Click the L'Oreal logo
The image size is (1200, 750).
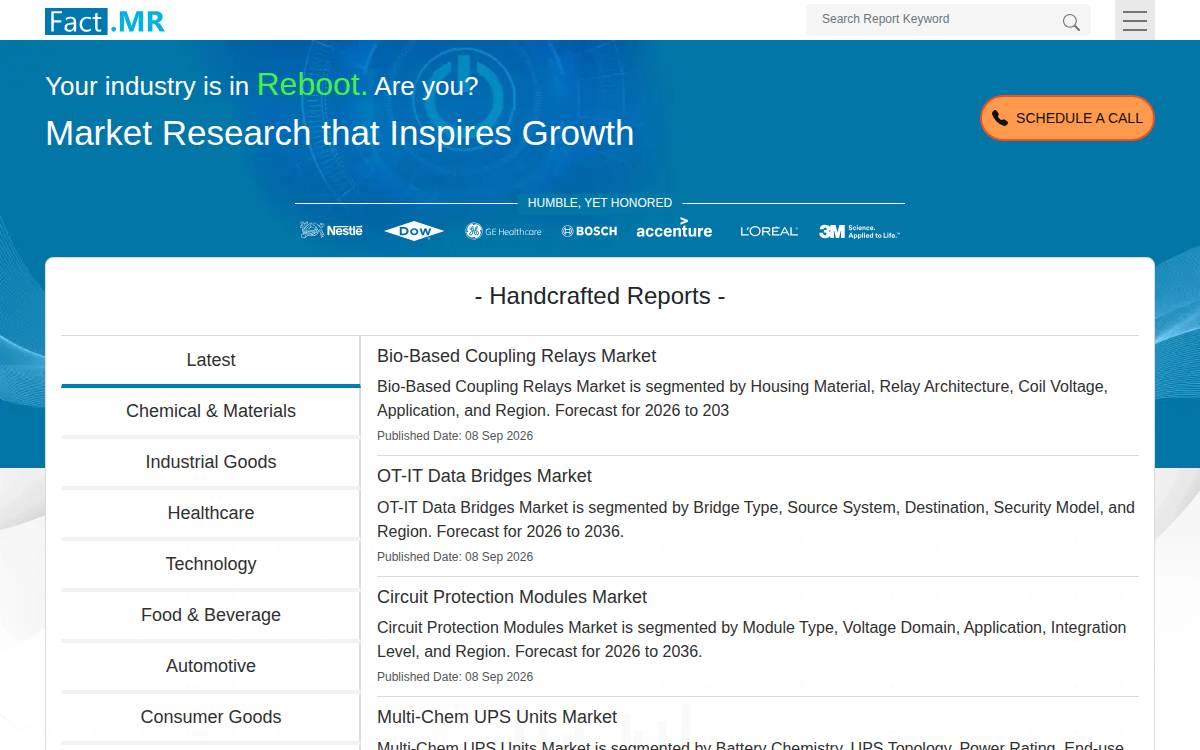(x=769, y=231)
